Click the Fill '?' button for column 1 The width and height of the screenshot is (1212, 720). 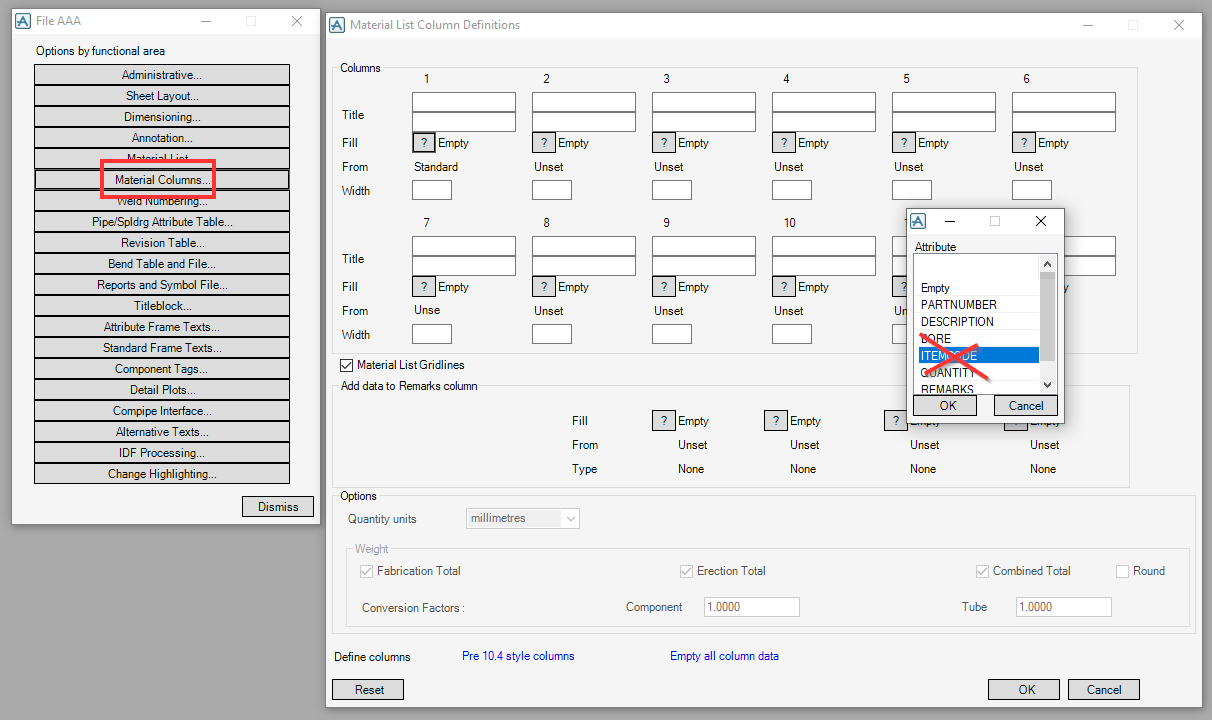click(424, 143)
